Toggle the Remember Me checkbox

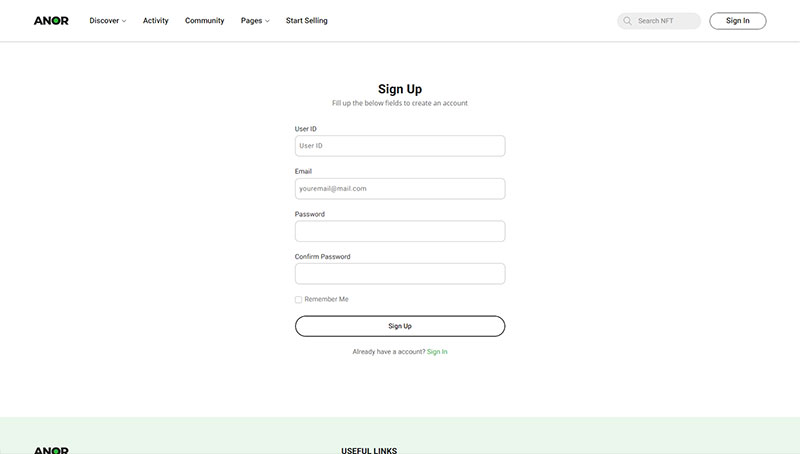click(298, 299)
